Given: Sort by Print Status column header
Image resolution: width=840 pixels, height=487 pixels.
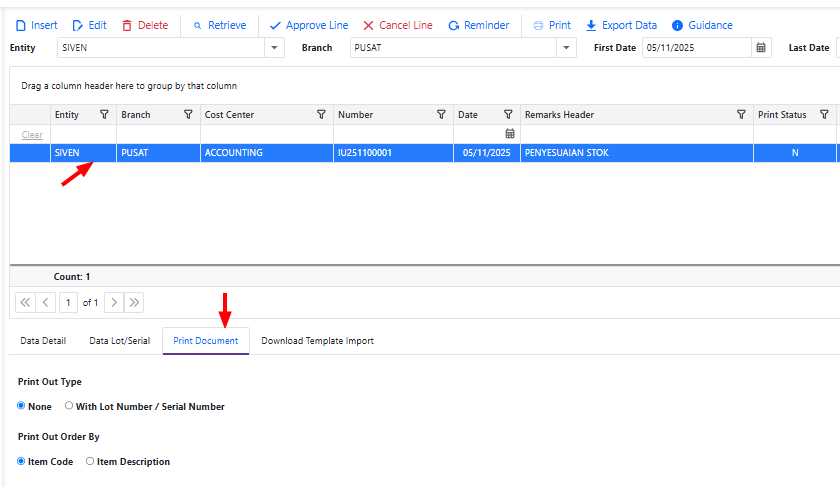Looking at the screenshot, I should [782, 115].
